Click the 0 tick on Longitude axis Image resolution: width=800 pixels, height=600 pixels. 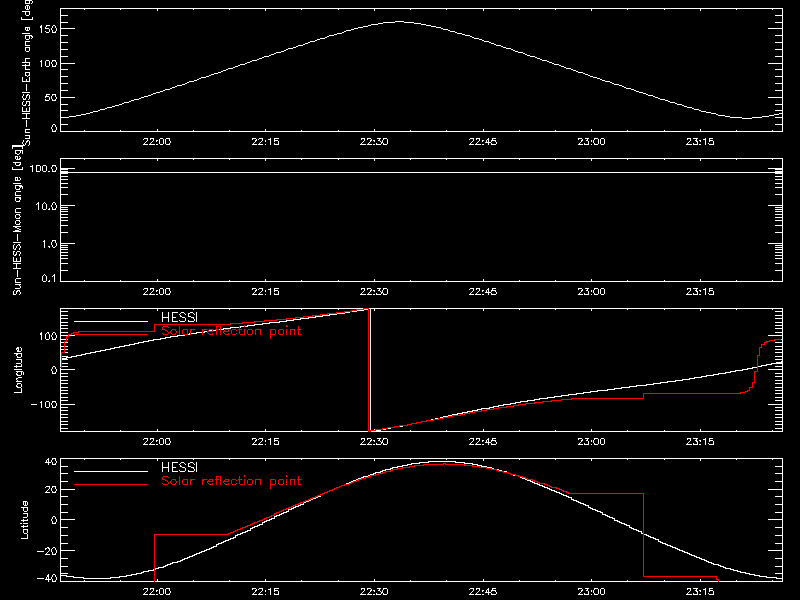54,370
